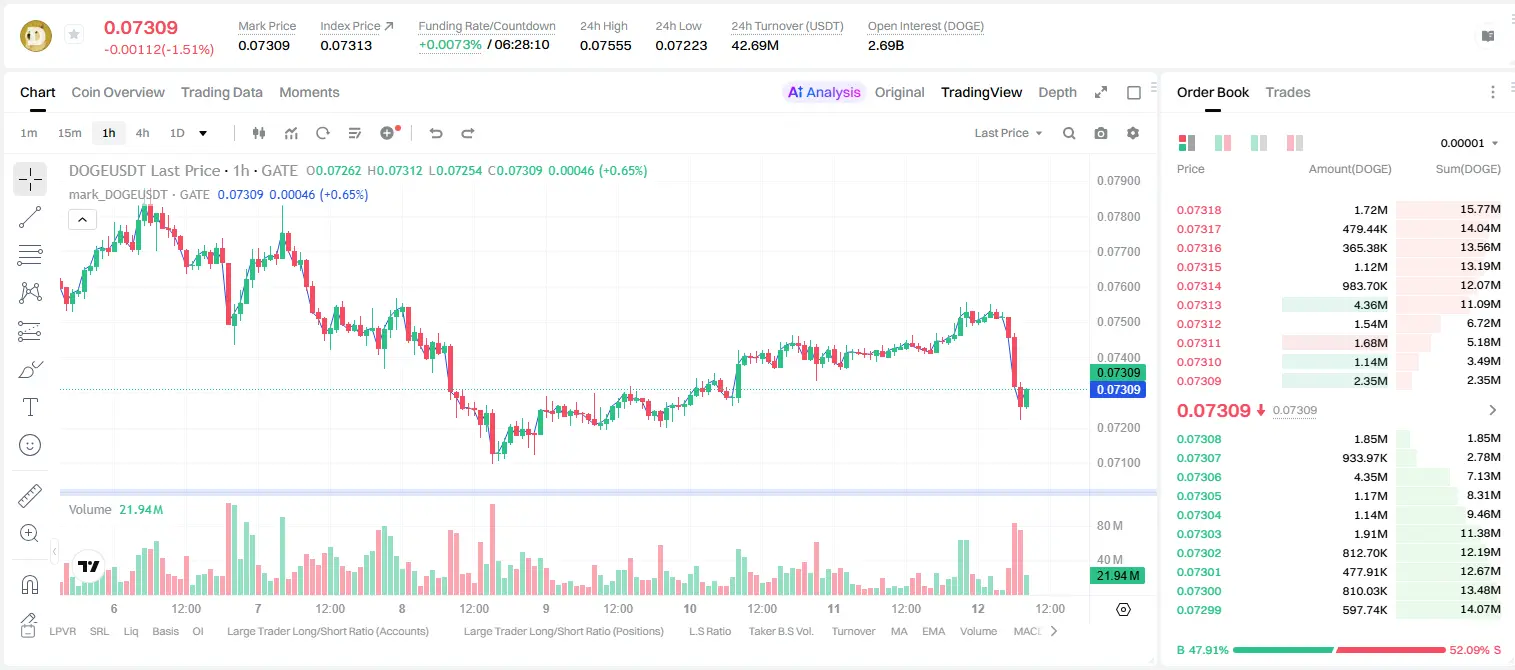This screenshot has height=670, width=1515.
Task: Select the trend line drawing tool
Action: tap(30, 217)
